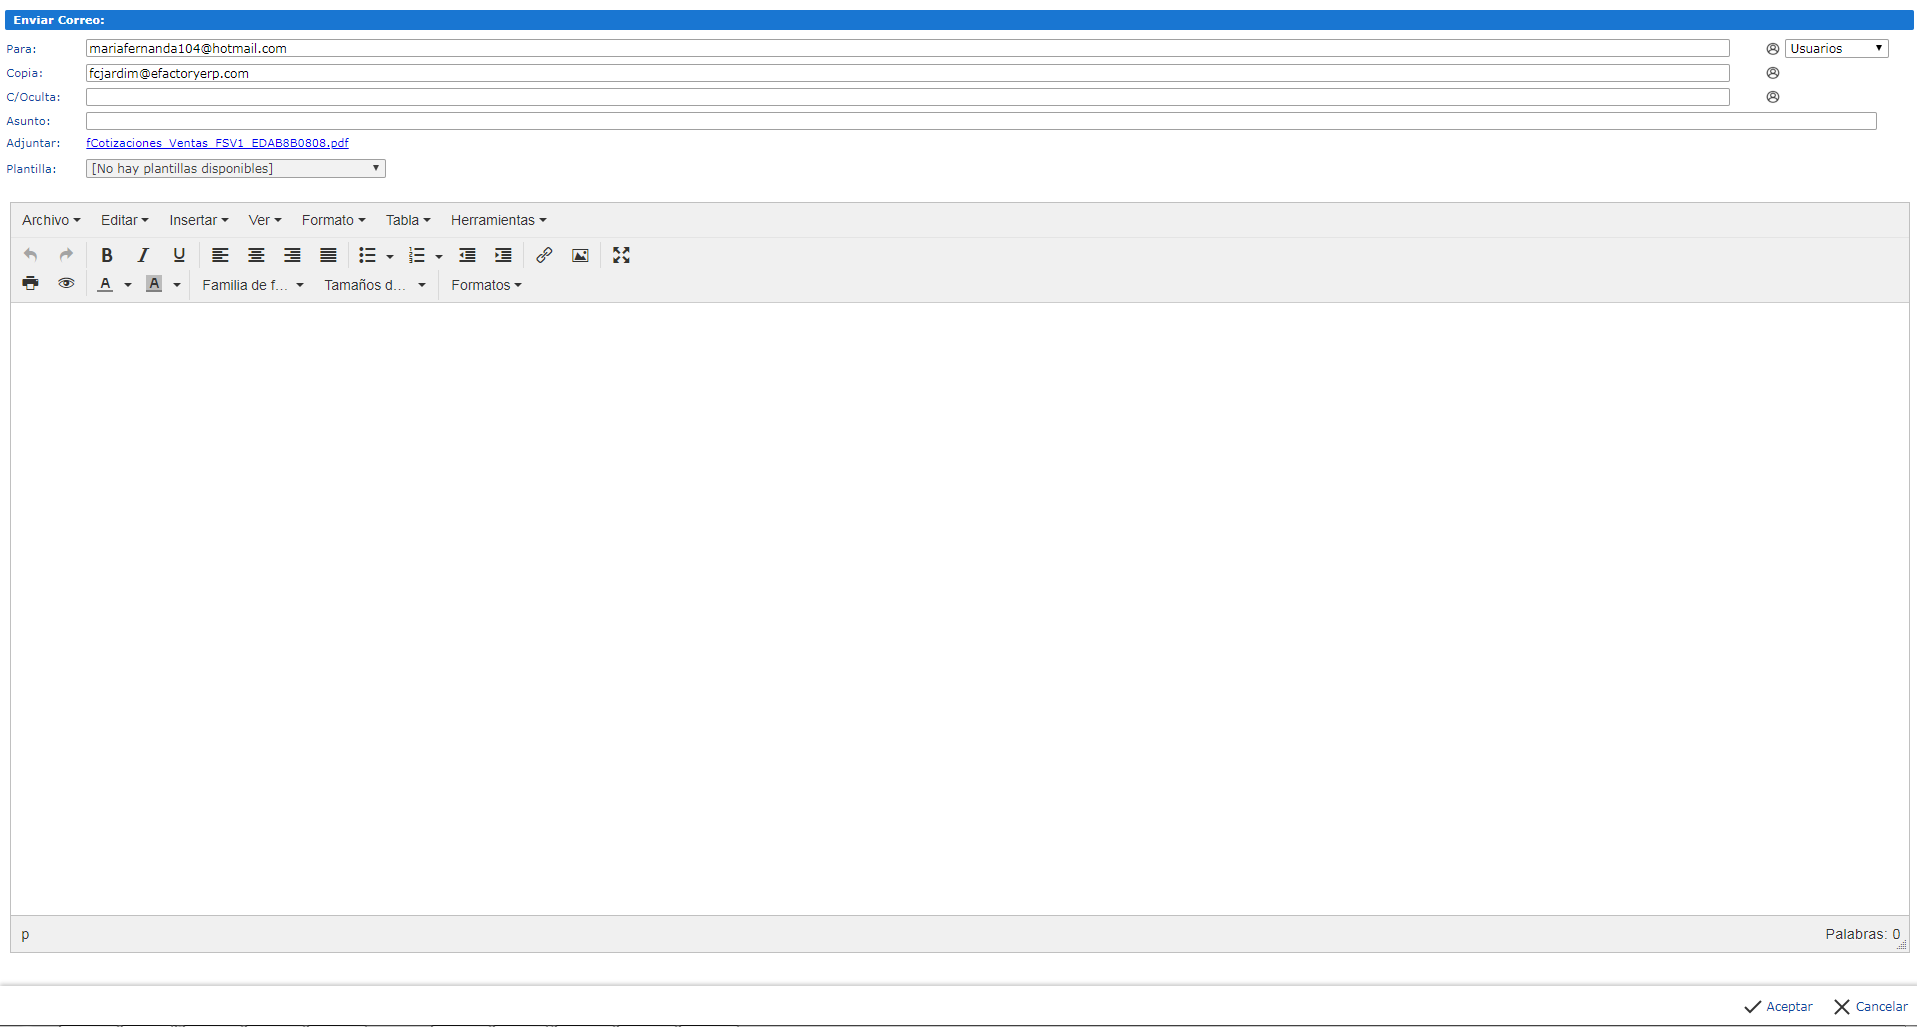This screenshot has width=1917, height=1027.
Task: Open the Insertar menu
Action: (198, 220)
